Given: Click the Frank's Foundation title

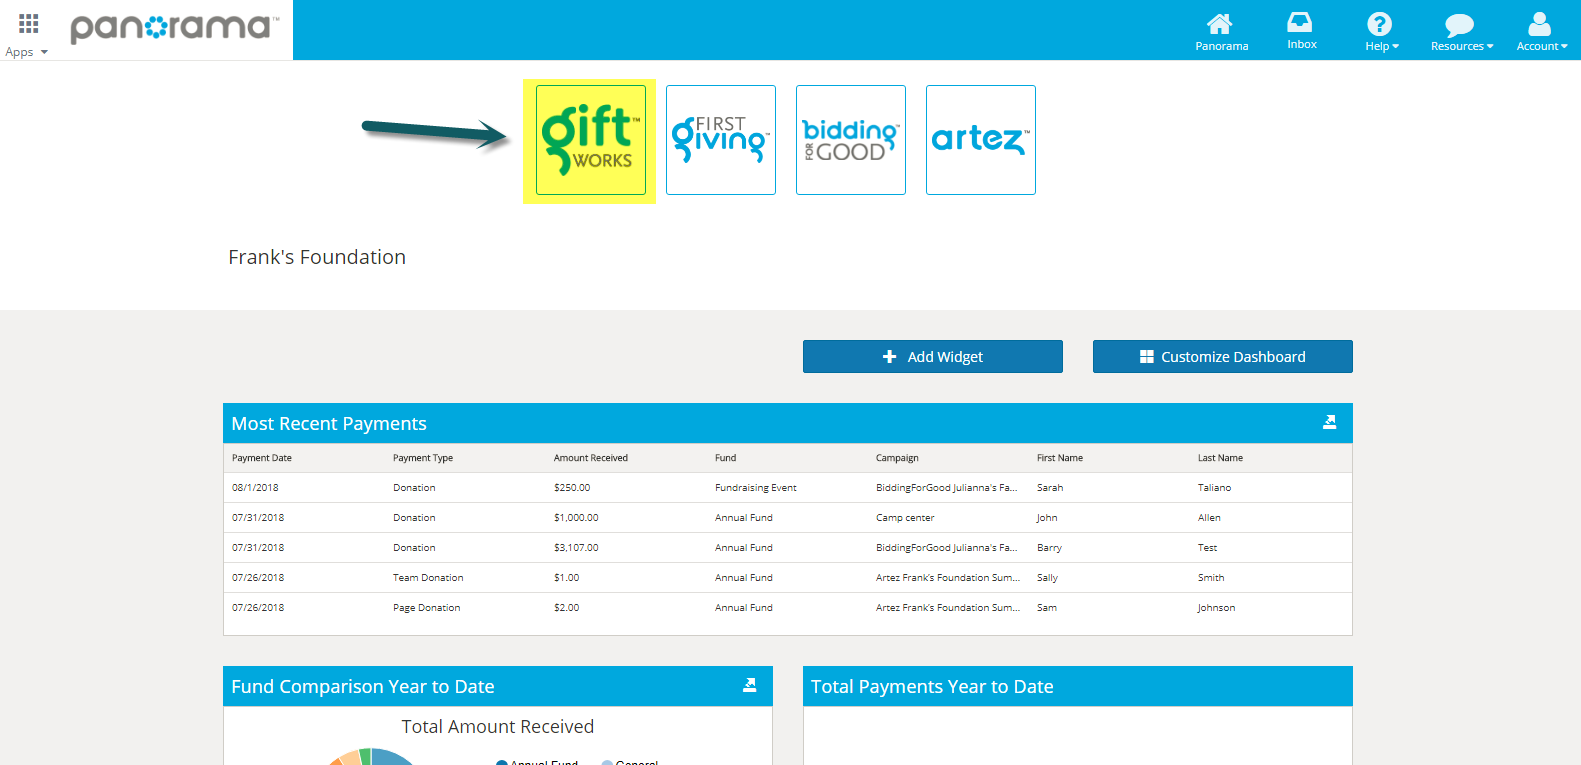Looking at the screenshot, I should 317,257.
